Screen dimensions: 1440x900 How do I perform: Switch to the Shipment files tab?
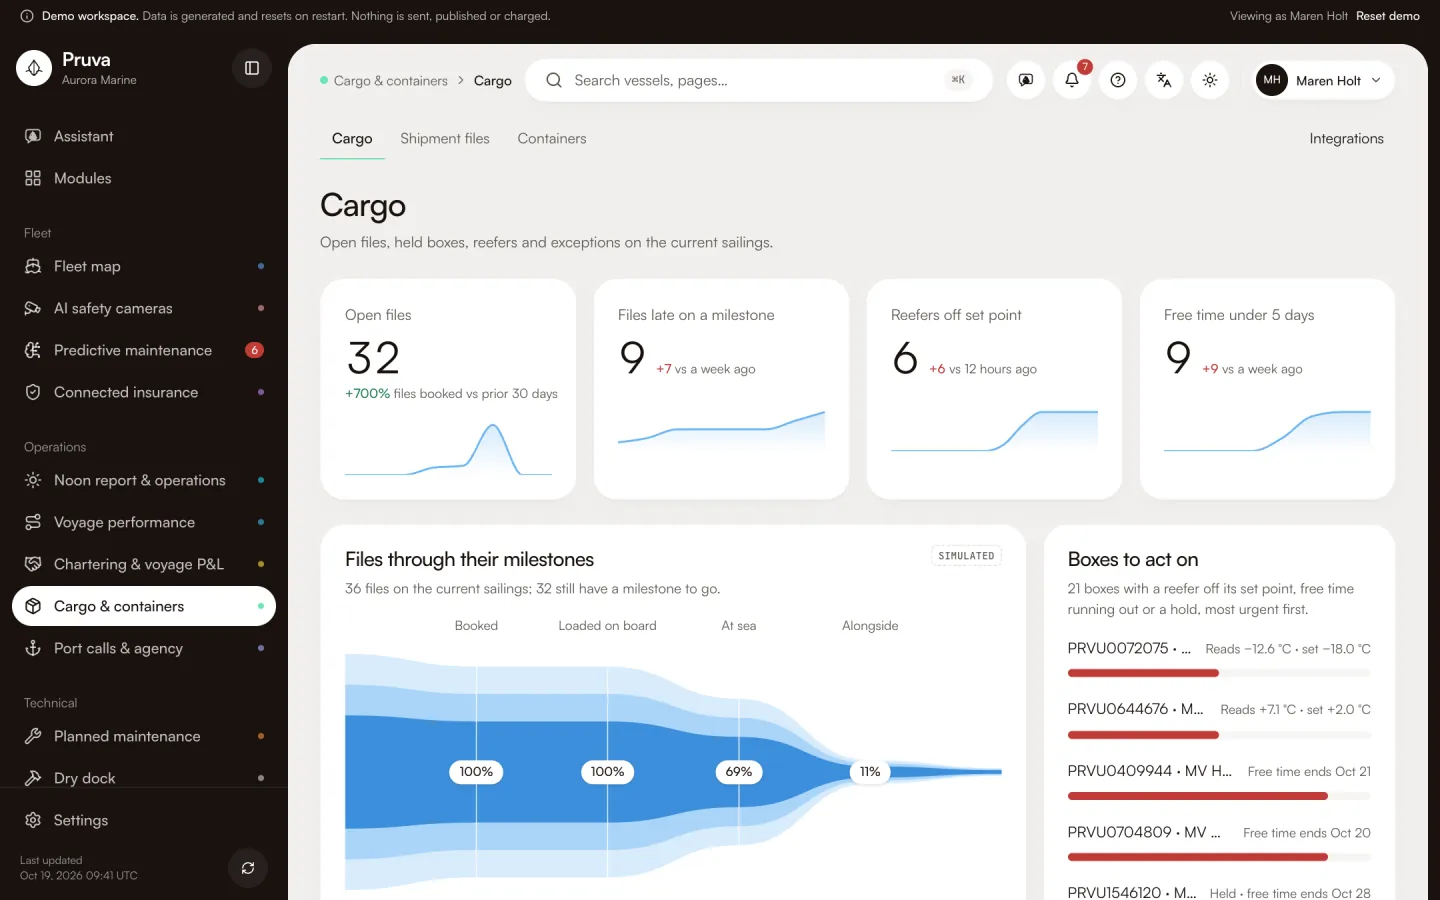(445, 139)
